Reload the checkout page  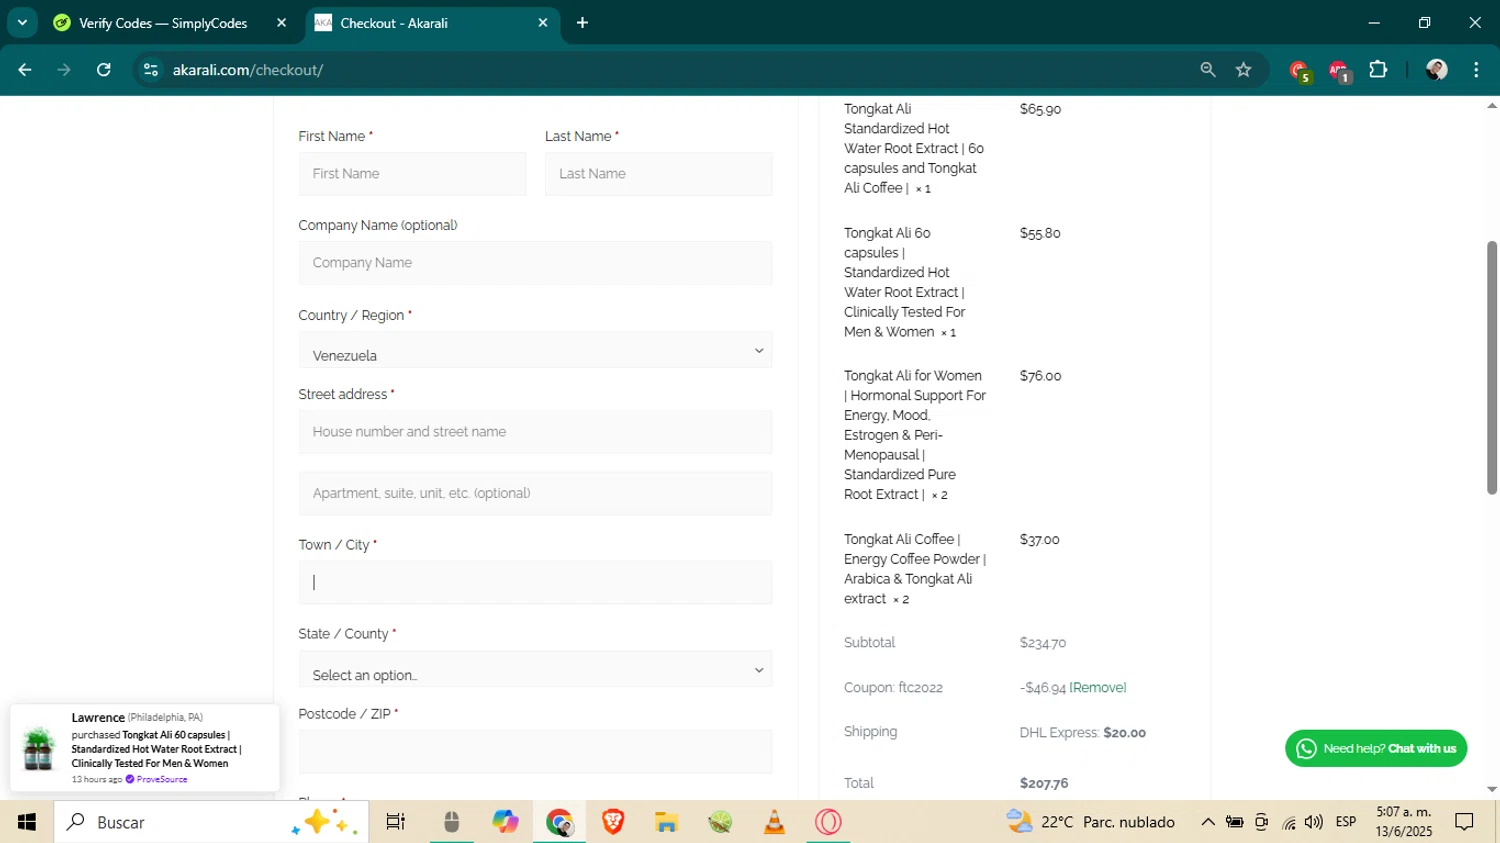[104, 70]
